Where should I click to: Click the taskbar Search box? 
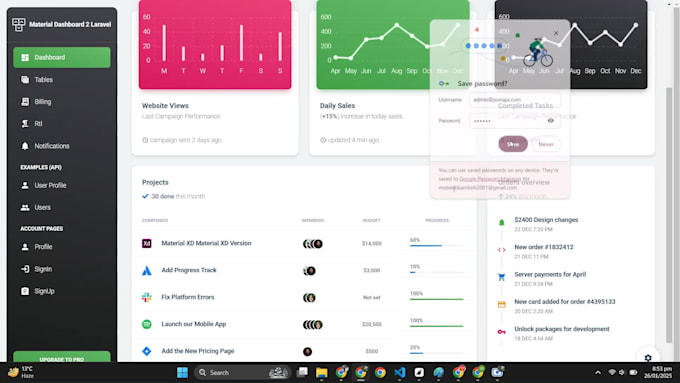tap(242, 372)
